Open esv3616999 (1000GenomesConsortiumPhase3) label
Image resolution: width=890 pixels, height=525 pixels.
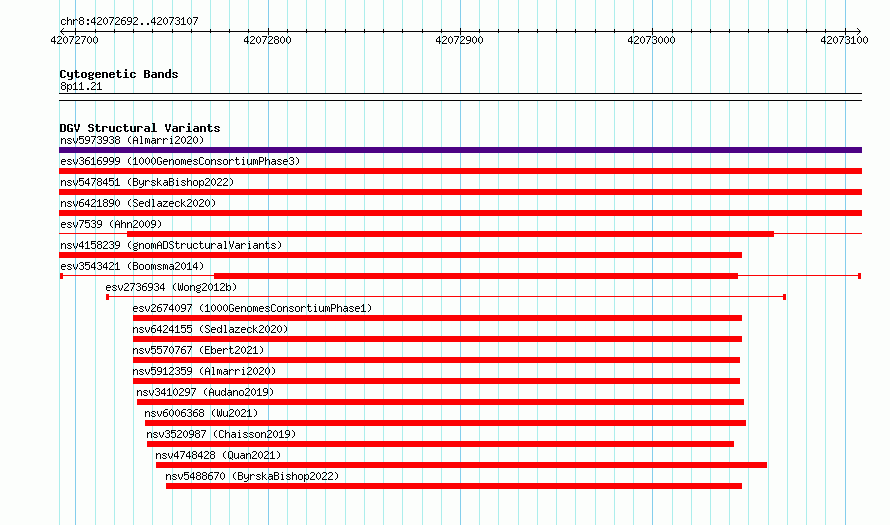click(180, 161)
